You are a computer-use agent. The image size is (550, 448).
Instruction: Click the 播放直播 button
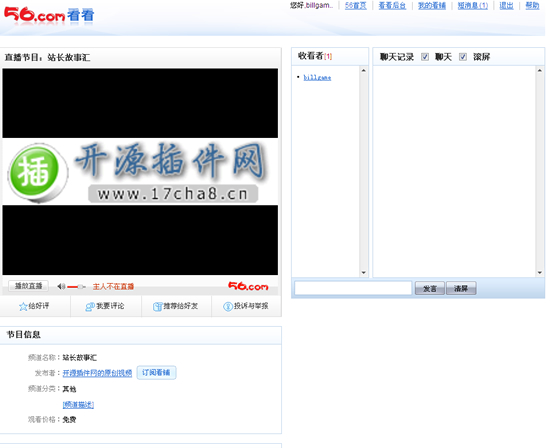[28, 286]
